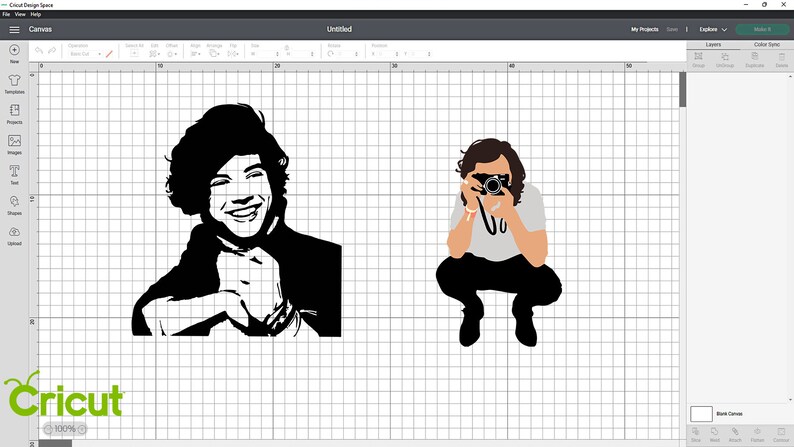Click the Select All icon
794x447 pixels.
(x=134, y=51)
